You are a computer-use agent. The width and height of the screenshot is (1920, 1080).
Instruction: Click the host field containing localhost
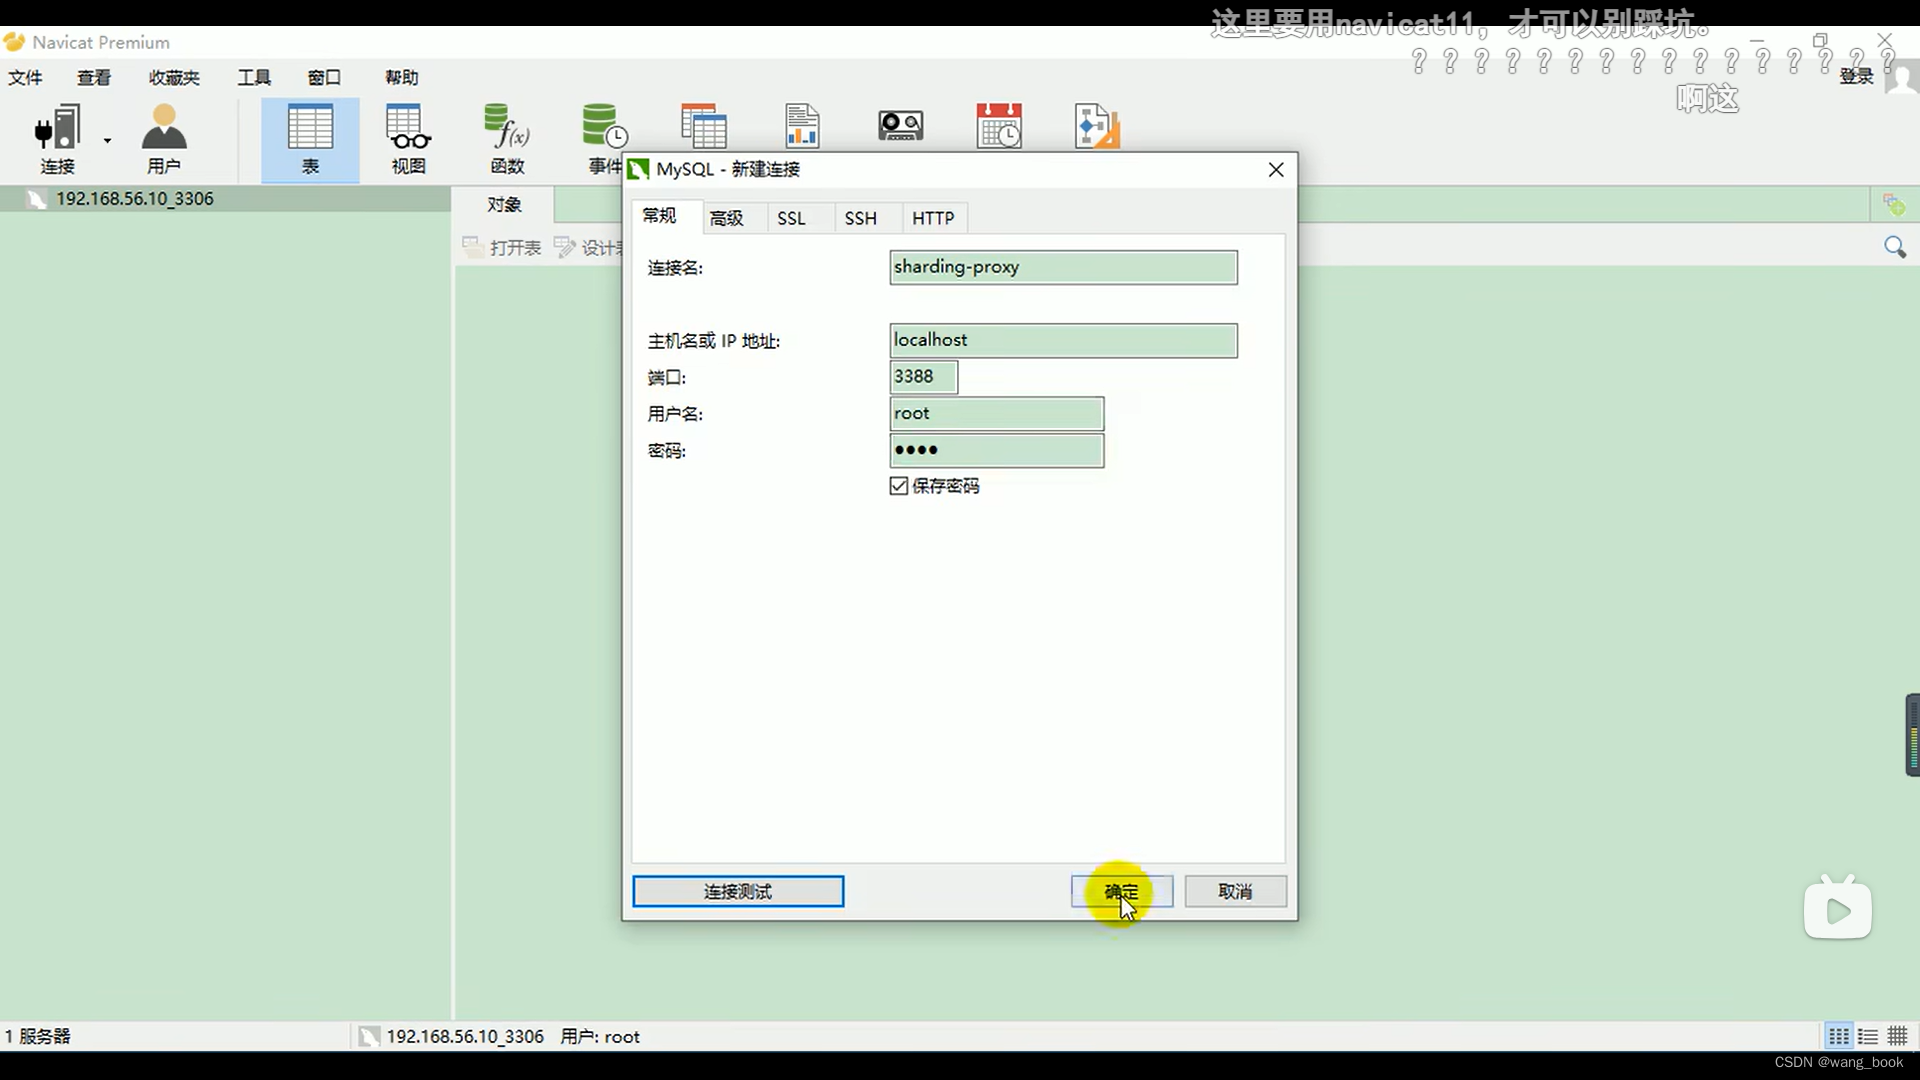[1063, 340]
